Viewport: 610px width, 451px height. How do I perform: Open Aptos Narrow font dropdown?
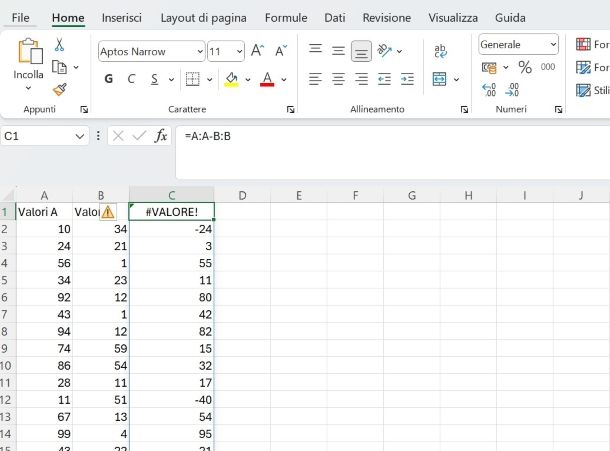tap(200, 51)
